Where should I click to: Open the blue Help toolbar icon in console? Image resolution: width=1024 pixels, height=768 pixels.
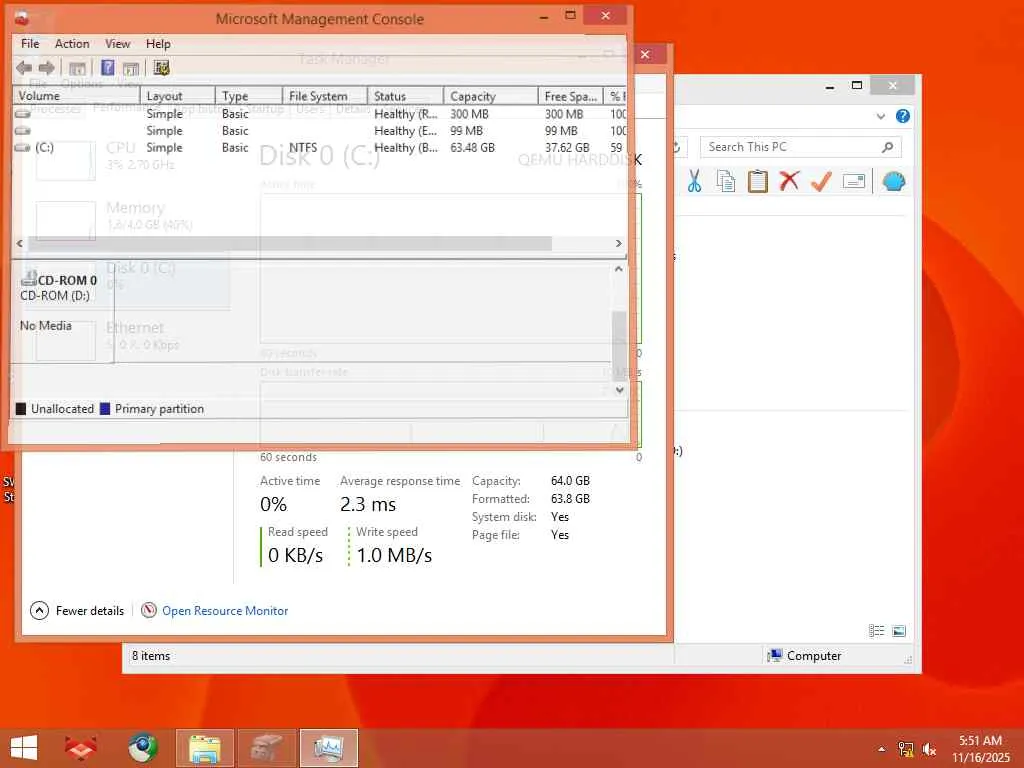[x=108, y=68]
